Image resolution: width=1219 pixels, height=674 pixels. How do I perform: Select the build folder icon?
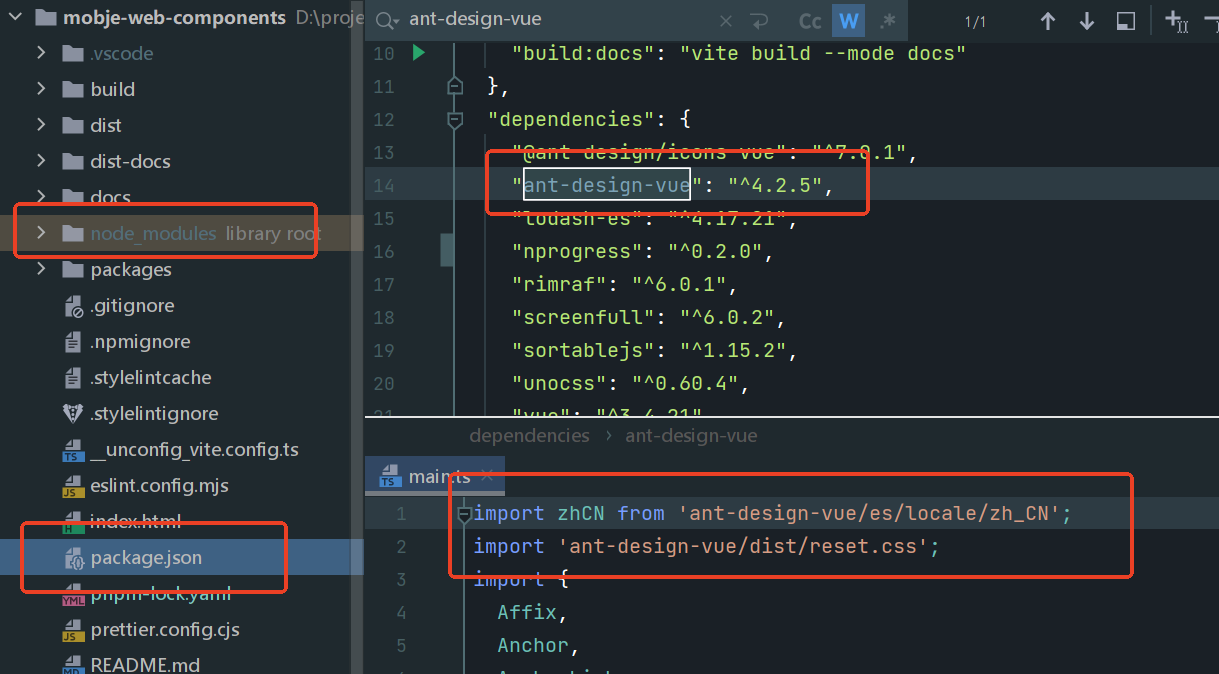click(x=72, y=89)
